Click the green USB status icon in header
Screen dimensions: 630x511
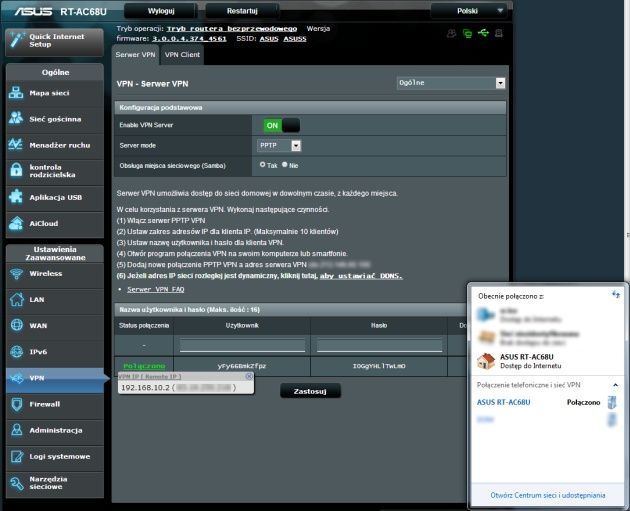483,33
